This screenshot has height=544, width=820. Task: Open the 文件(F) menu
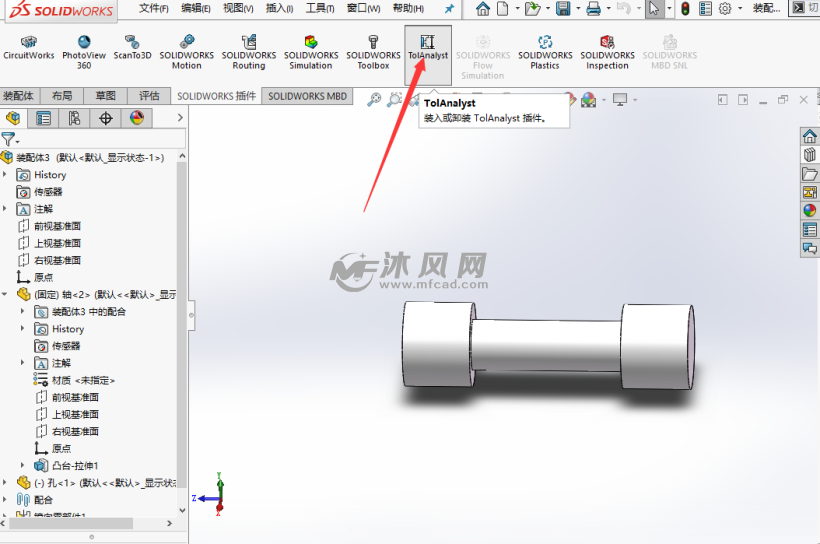pos(154,8)
